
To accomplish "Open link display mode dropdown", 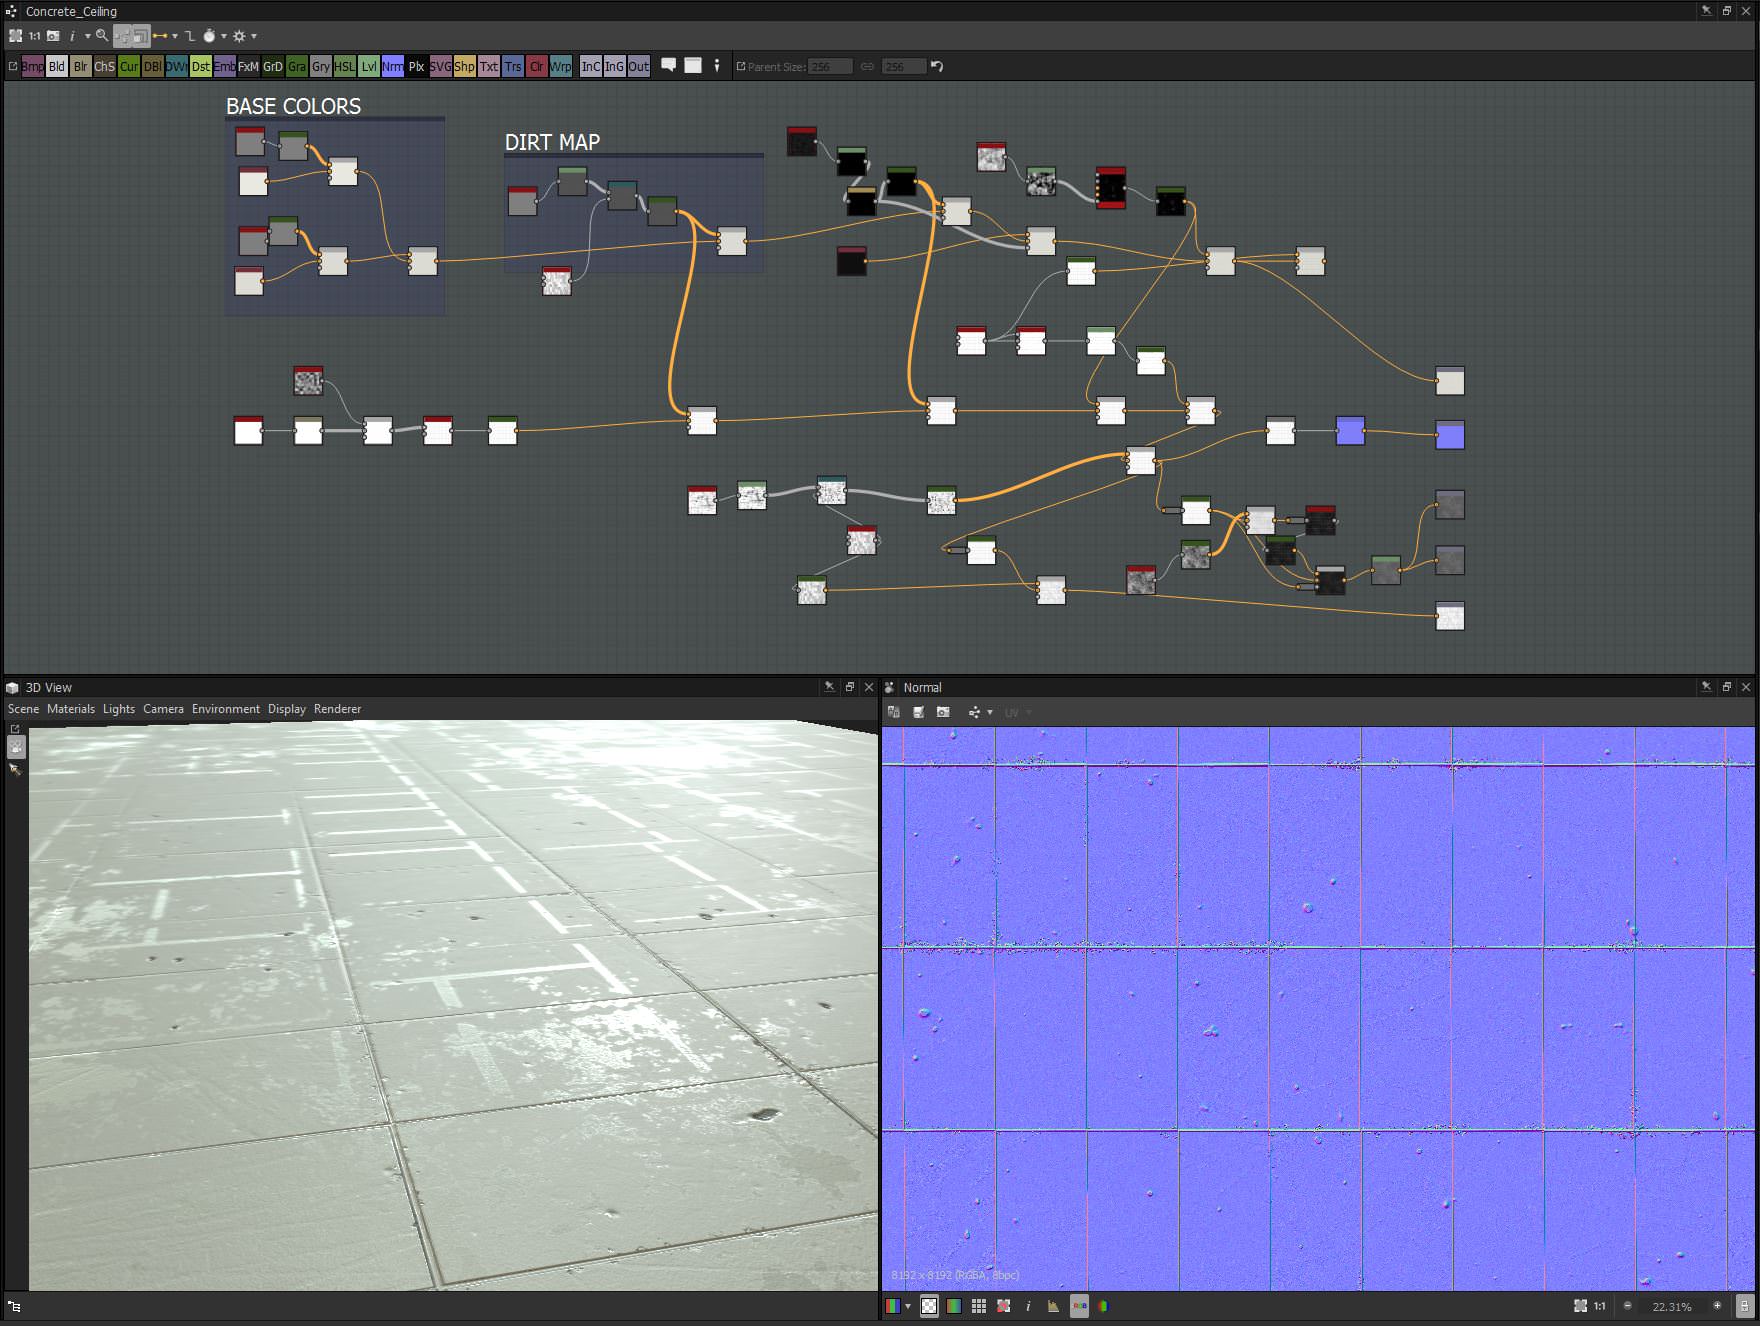I will 175,36.
